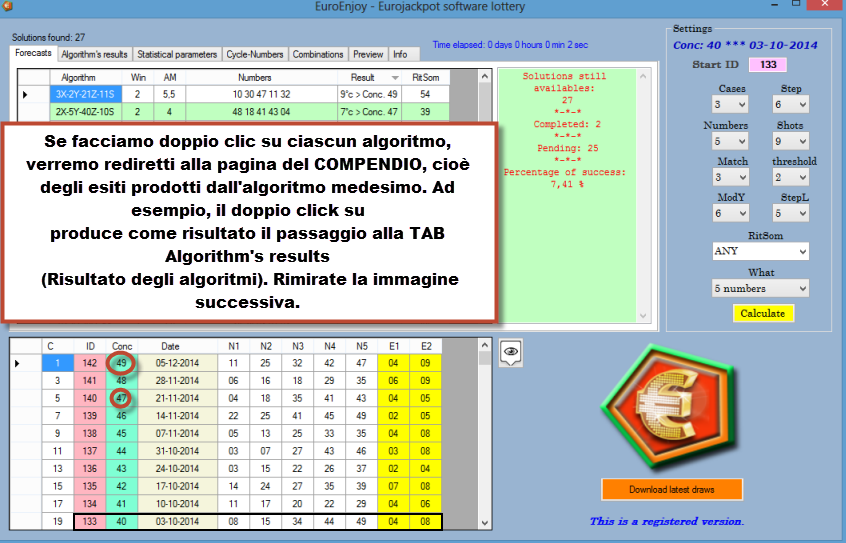Click the ID cell 138
The image size is (846, 543).
(x=90, y=433)
